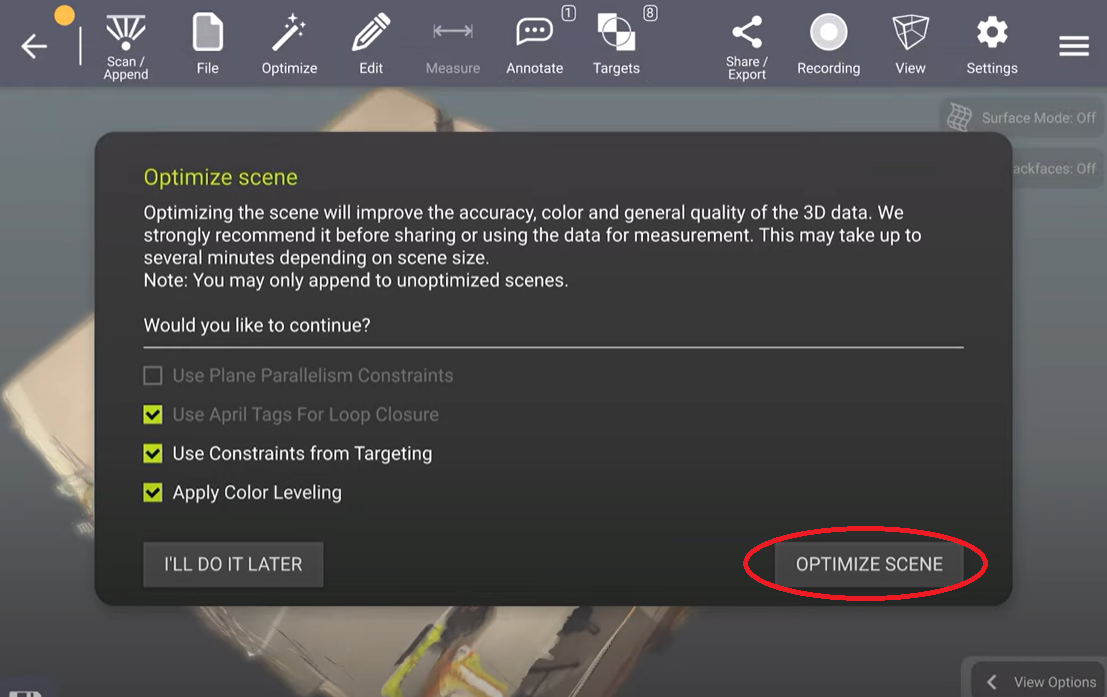Open Settings via the gear icon

coord(992,44)
